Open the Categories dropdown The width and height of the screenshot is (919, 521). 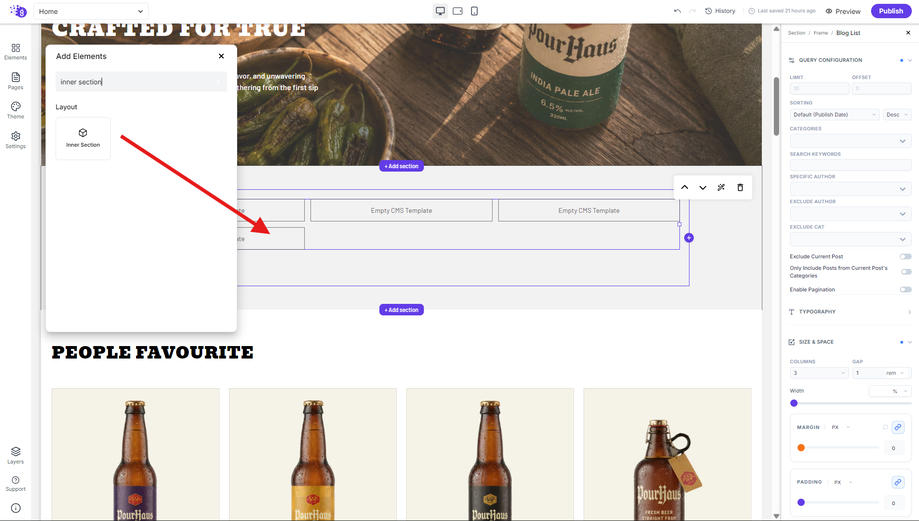(850, 141)
